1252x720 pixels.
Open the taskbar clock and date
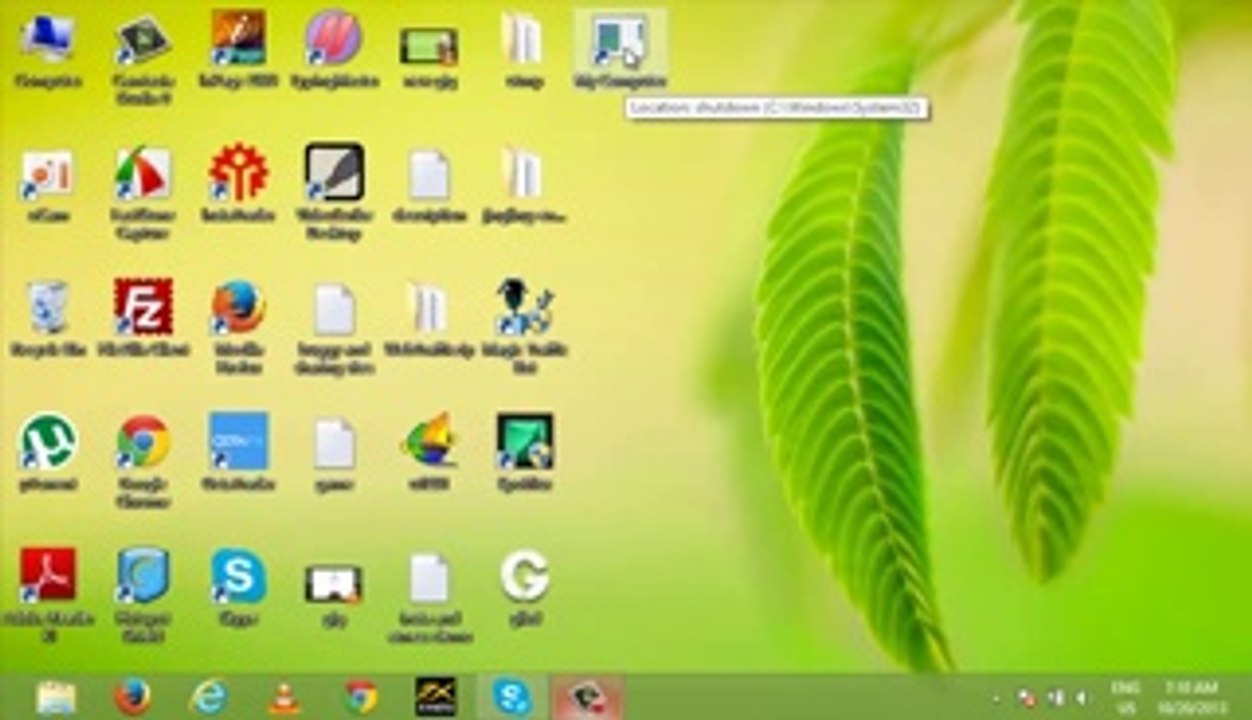click(x=1190, y=697)
